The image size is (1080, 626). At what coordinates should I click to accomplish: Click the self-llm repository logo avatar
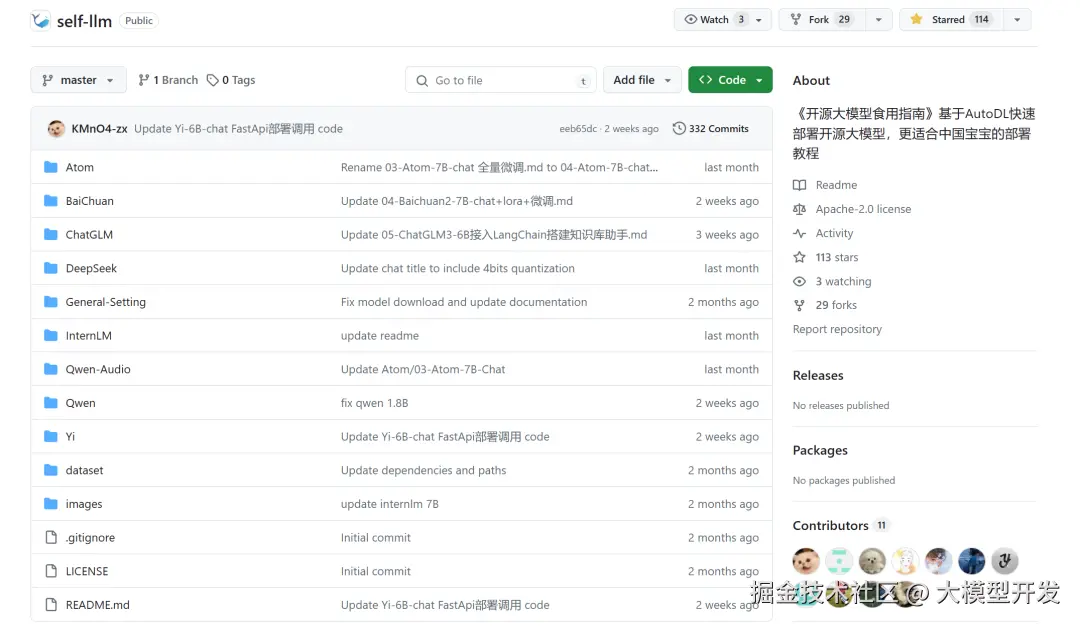click(x=41, y=21)
